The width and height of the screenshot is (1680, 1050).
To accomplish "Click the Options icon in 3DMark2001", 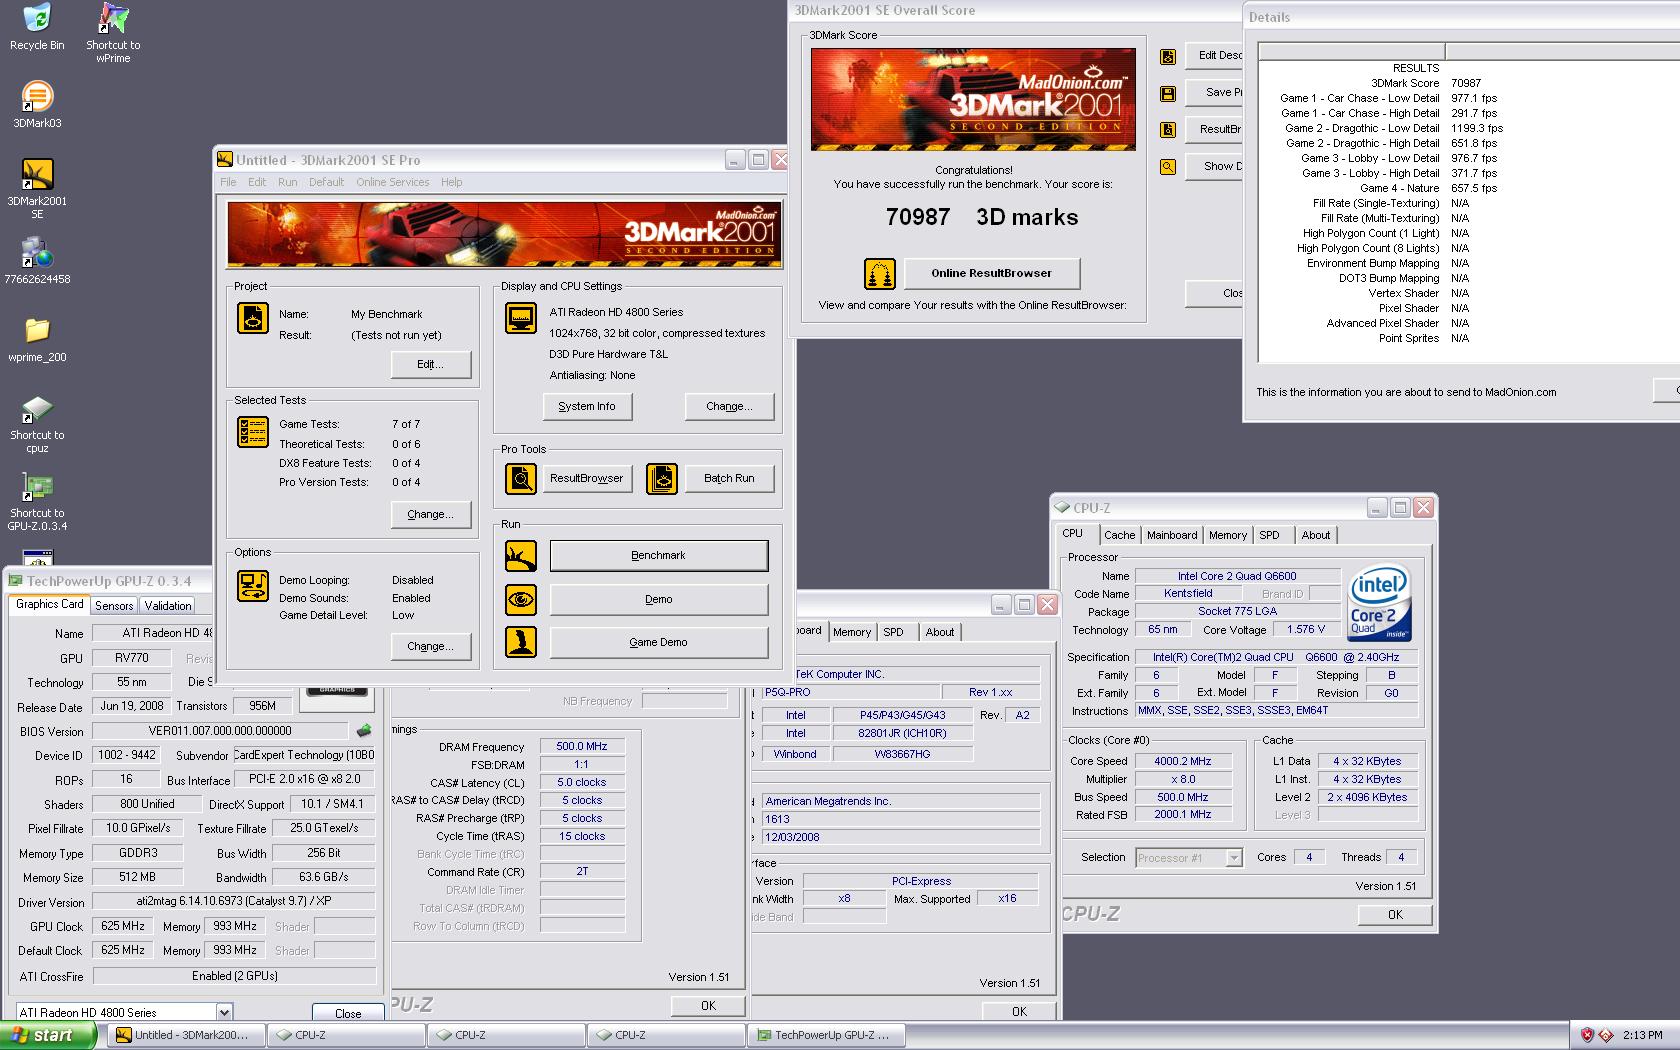I will [252, 586].
